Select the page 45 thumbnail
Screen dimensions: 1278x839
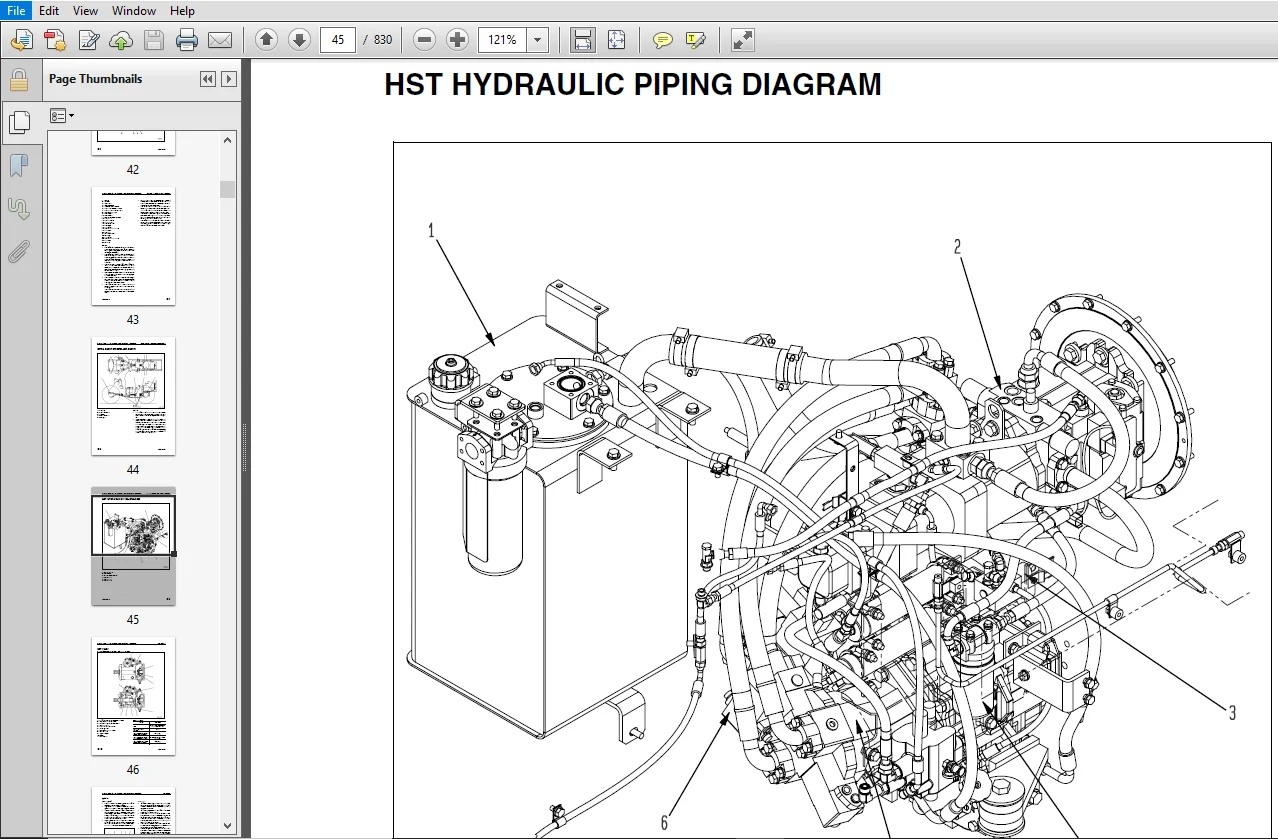point(133,546)
